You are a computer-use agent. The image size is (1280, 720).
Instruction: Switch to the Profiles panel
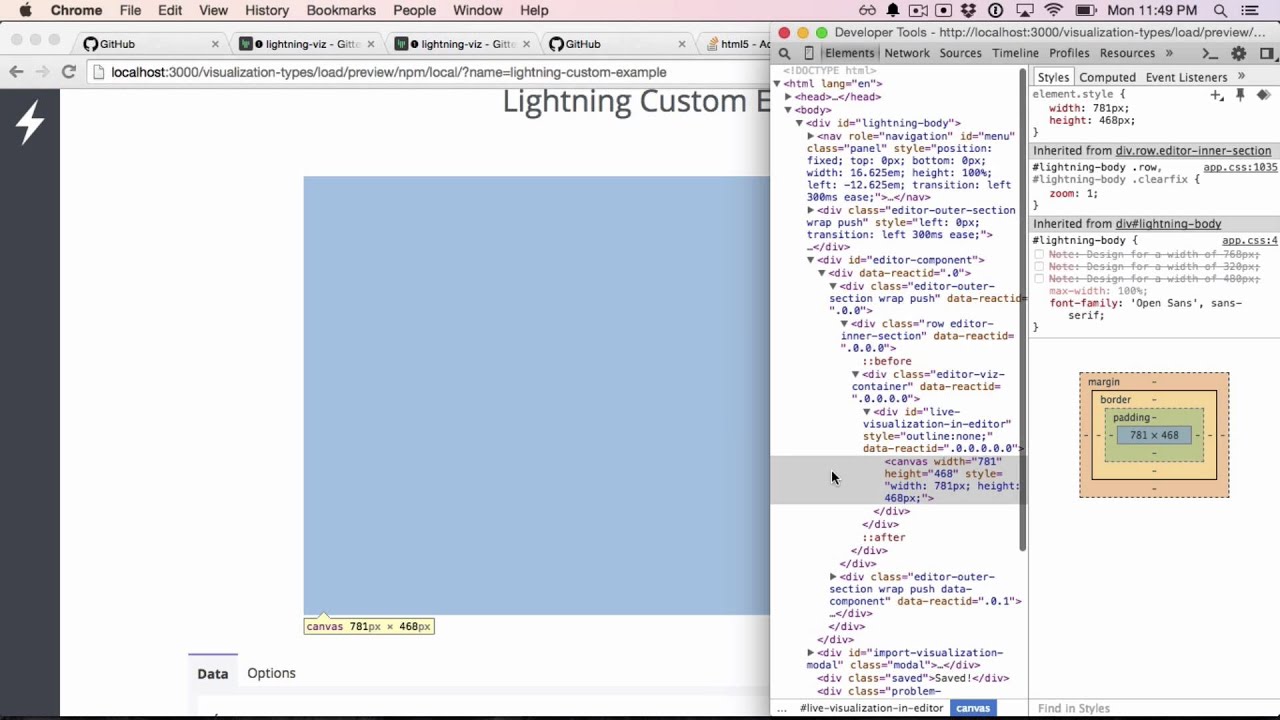click(1069, 53)
